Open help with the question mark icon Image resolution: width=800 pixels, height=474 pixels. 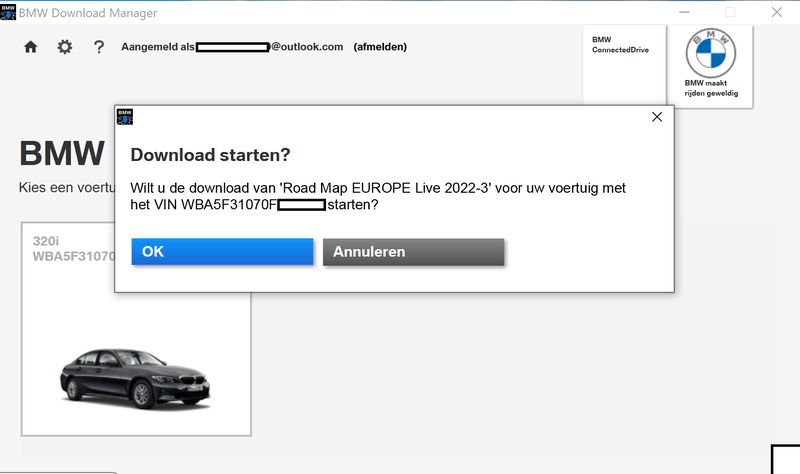tap(99, 47)
